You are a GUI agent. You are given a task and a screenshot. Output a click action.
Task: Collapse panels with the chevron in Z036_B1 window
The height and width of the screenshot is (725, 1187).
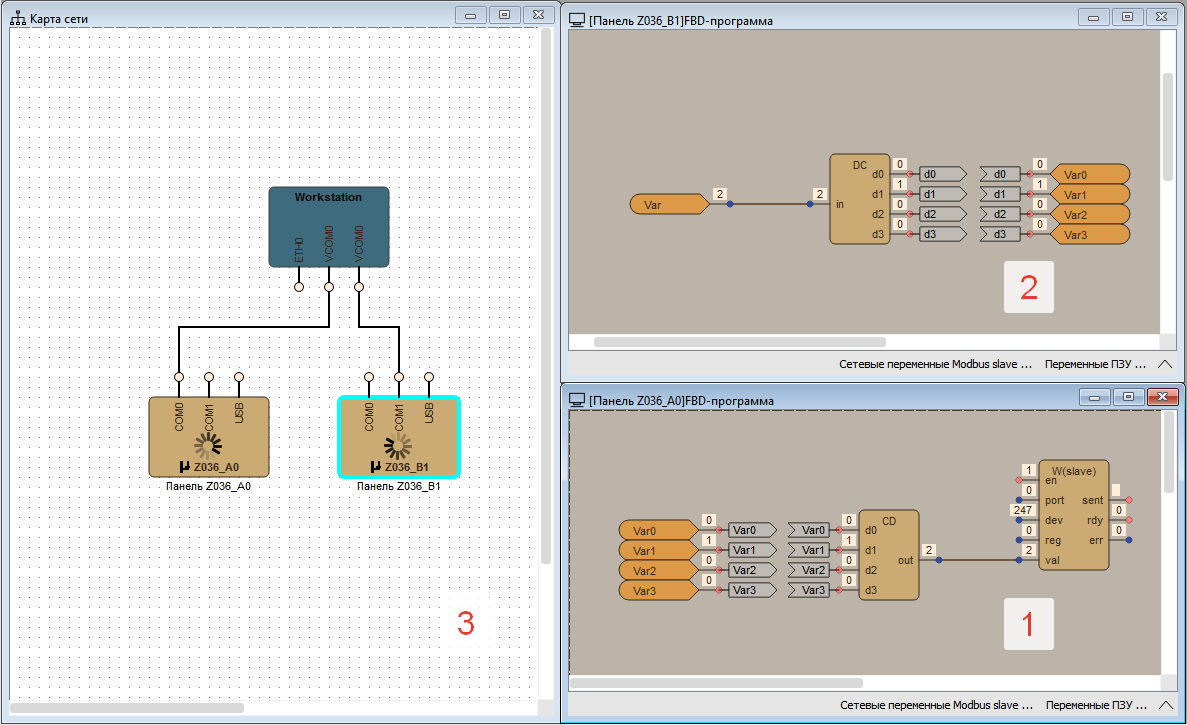click(x=1164, y=364)
